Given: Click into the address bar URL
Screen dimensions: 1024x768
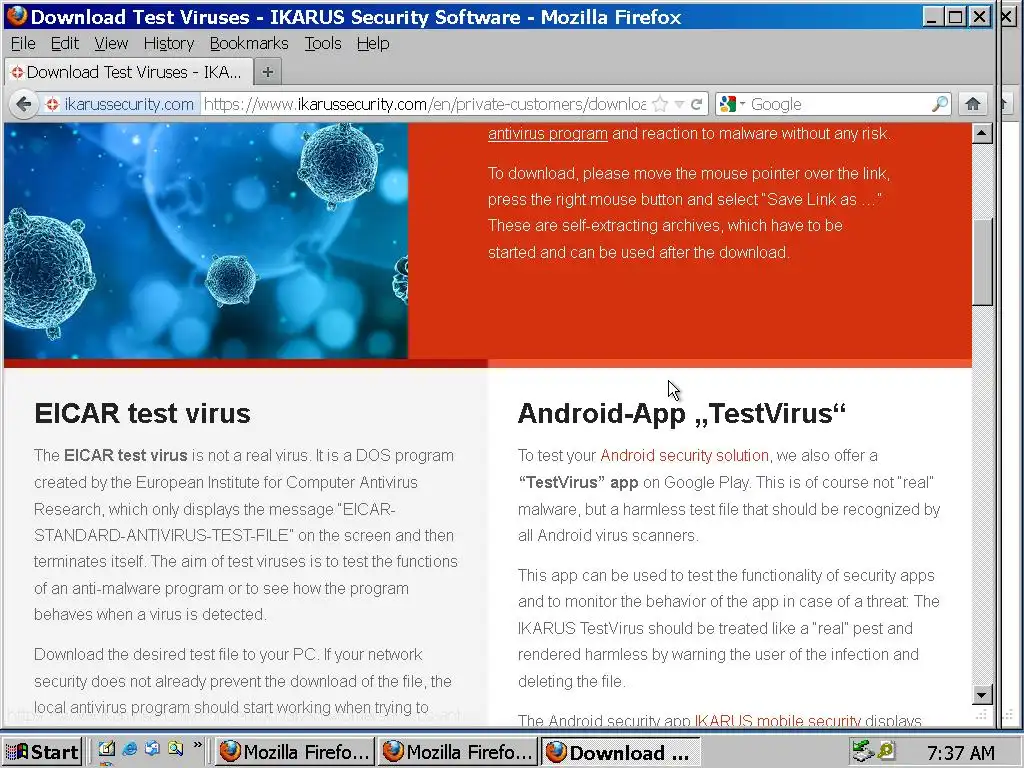Looking at the screenshot, I should pyautogui.click(x=424, y=104).
